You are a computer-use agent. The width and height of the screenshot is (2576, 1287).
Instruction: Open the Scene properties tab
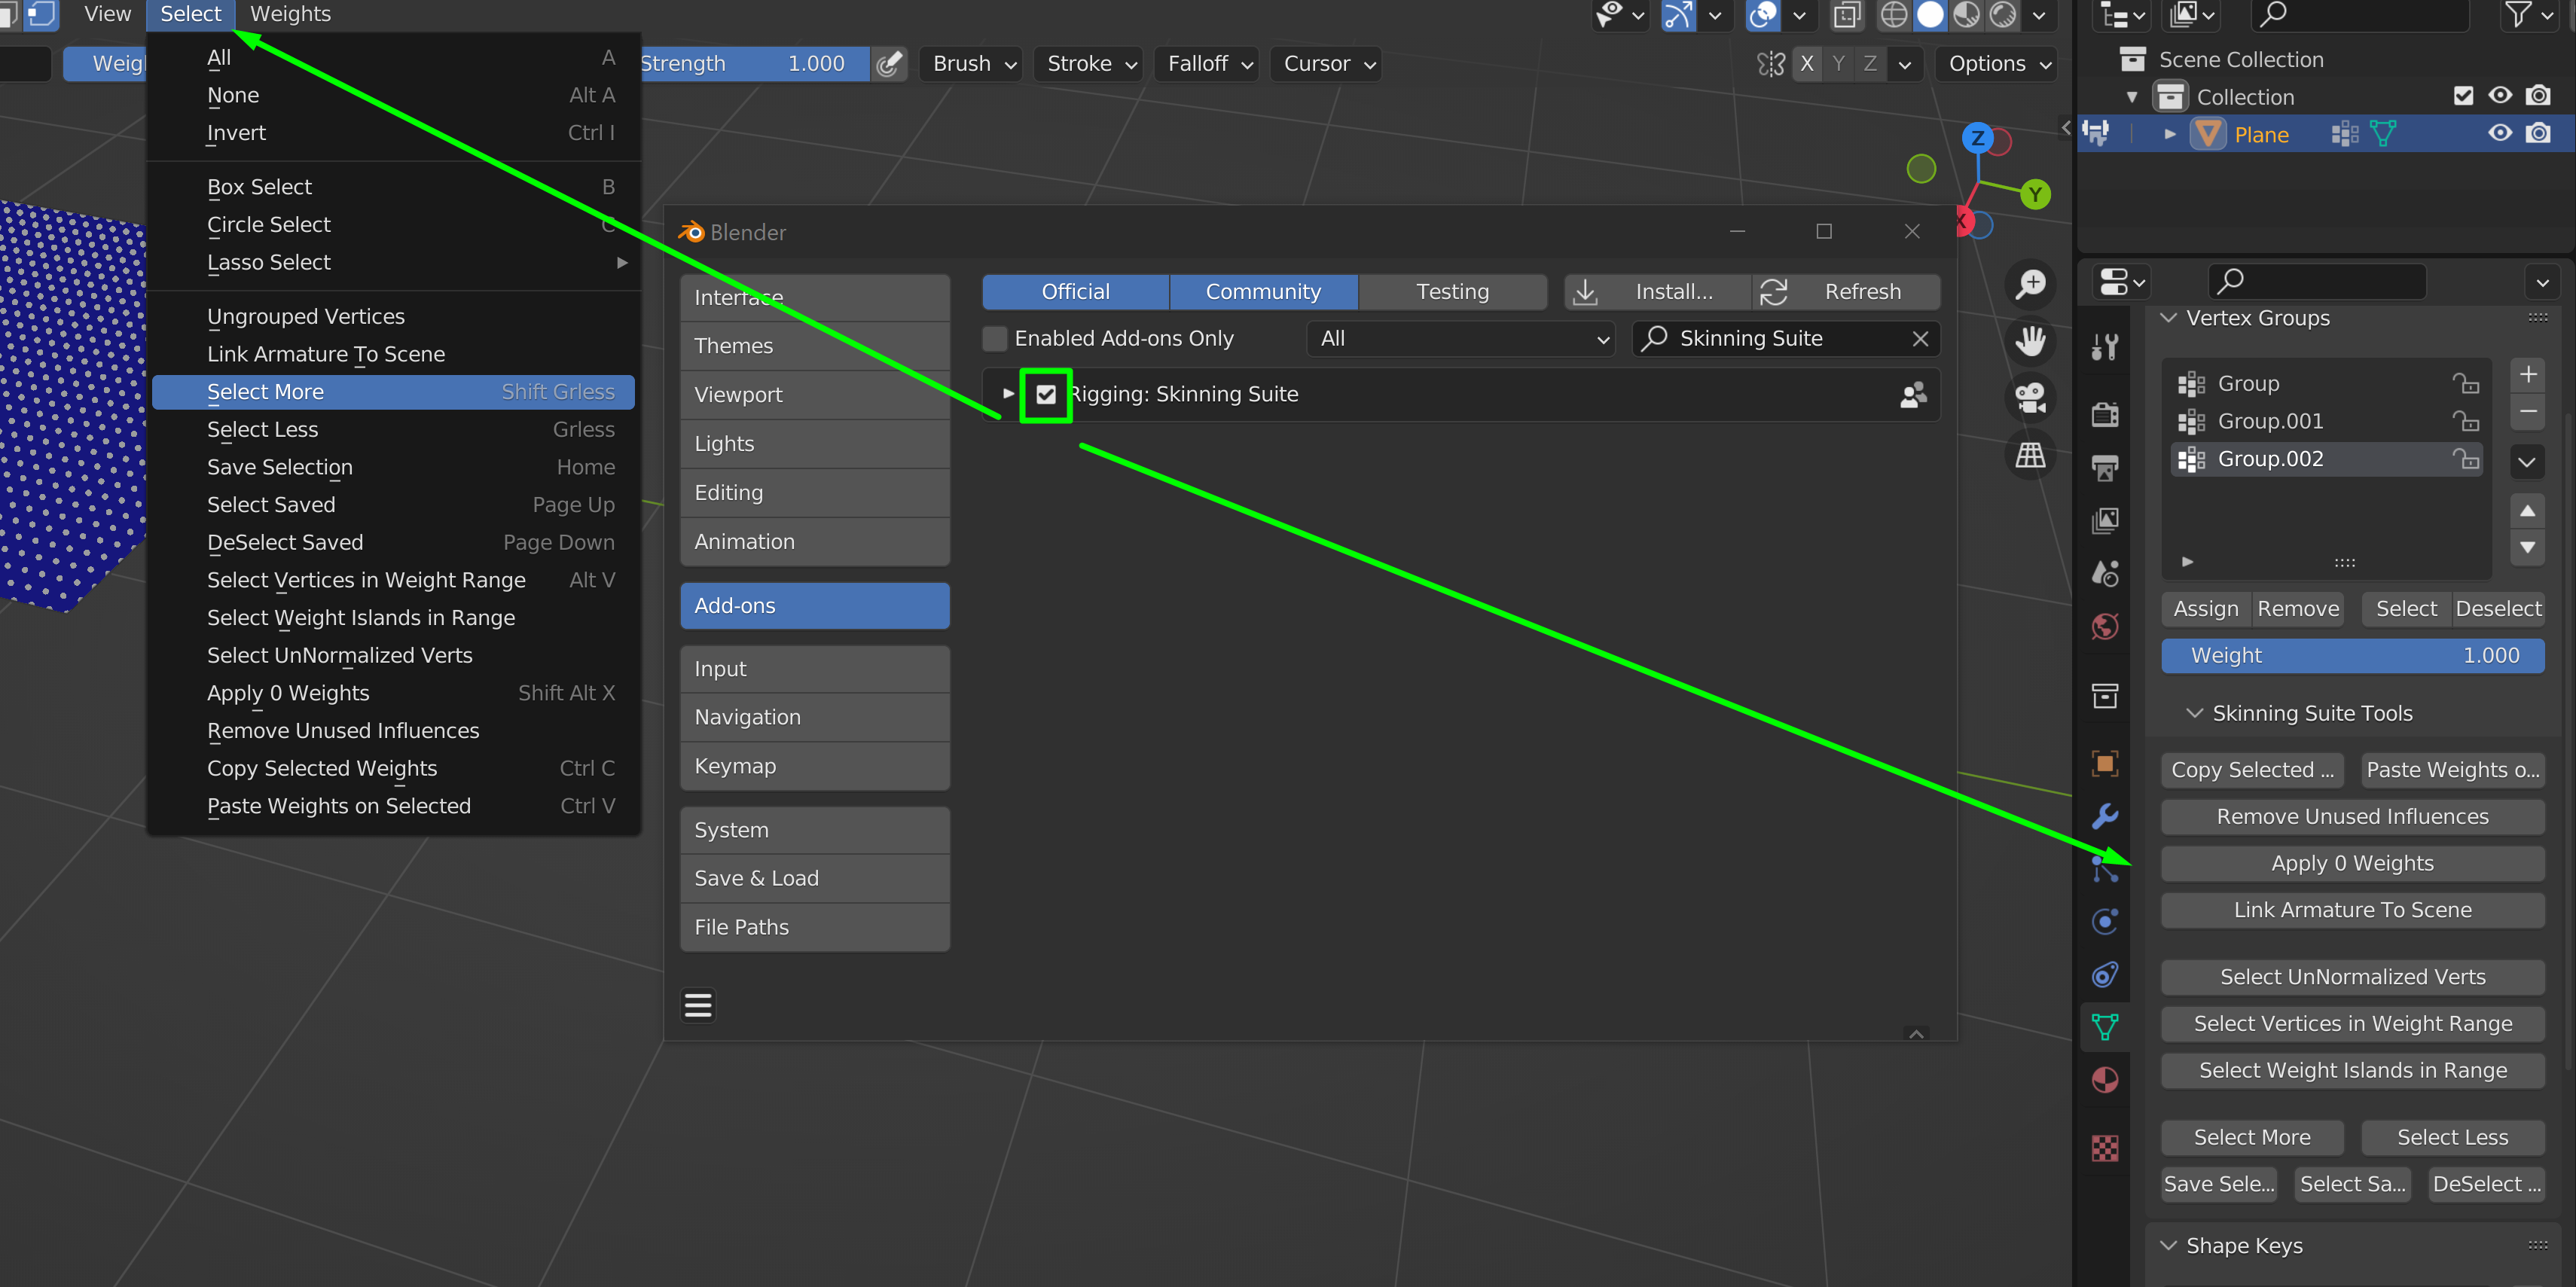(2105, 573)
